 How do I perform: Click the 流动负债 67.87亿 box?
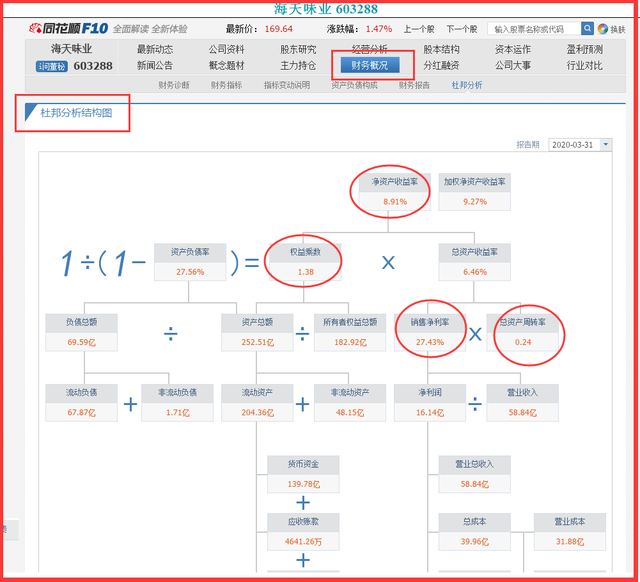click(82, 402)
